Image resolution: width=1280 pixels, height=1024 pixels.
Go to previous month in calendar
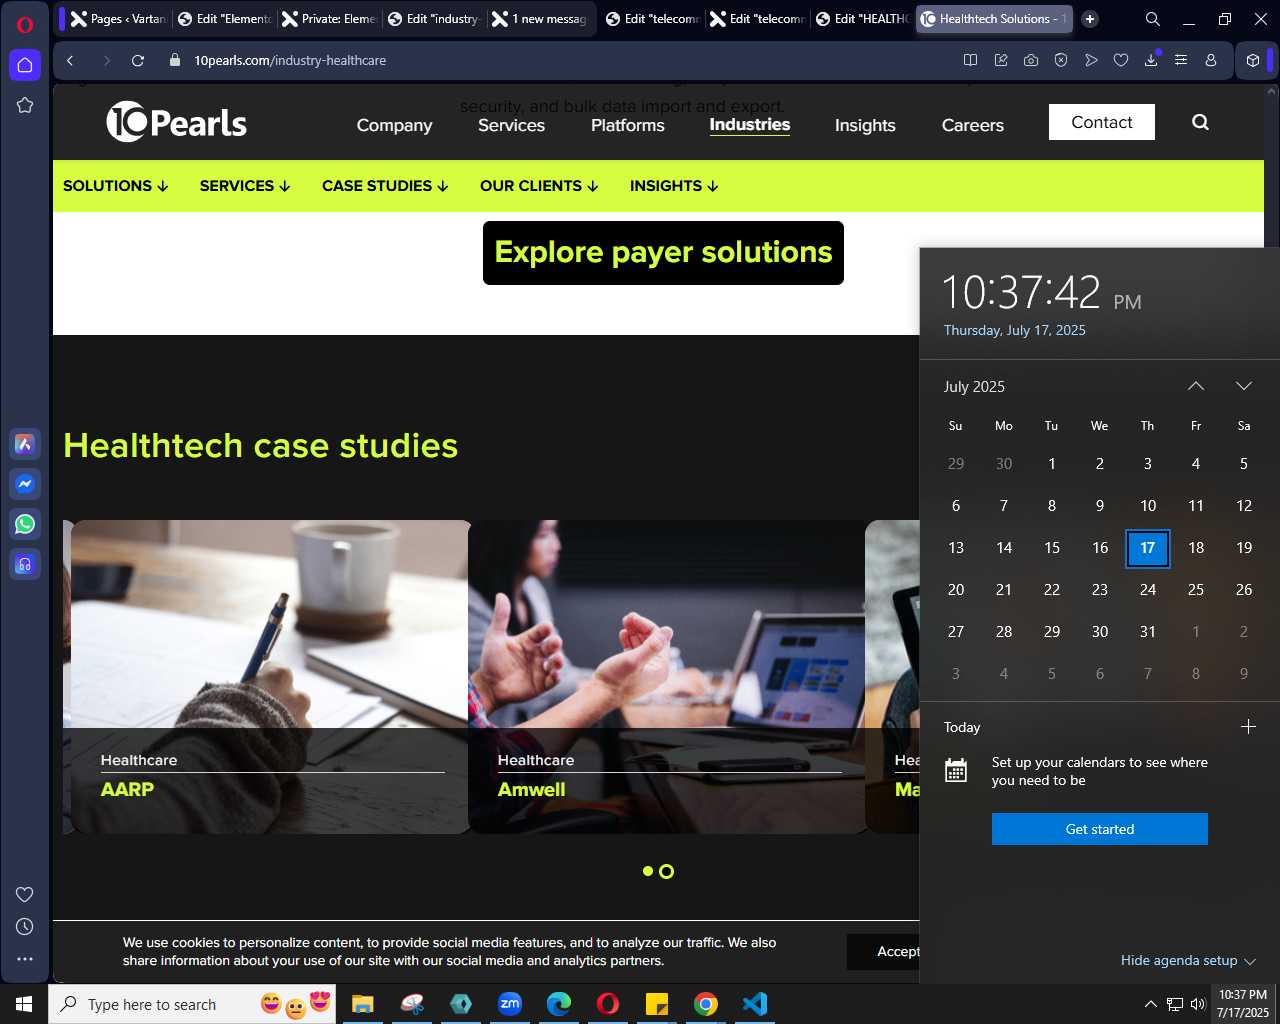click(1196, 386)
